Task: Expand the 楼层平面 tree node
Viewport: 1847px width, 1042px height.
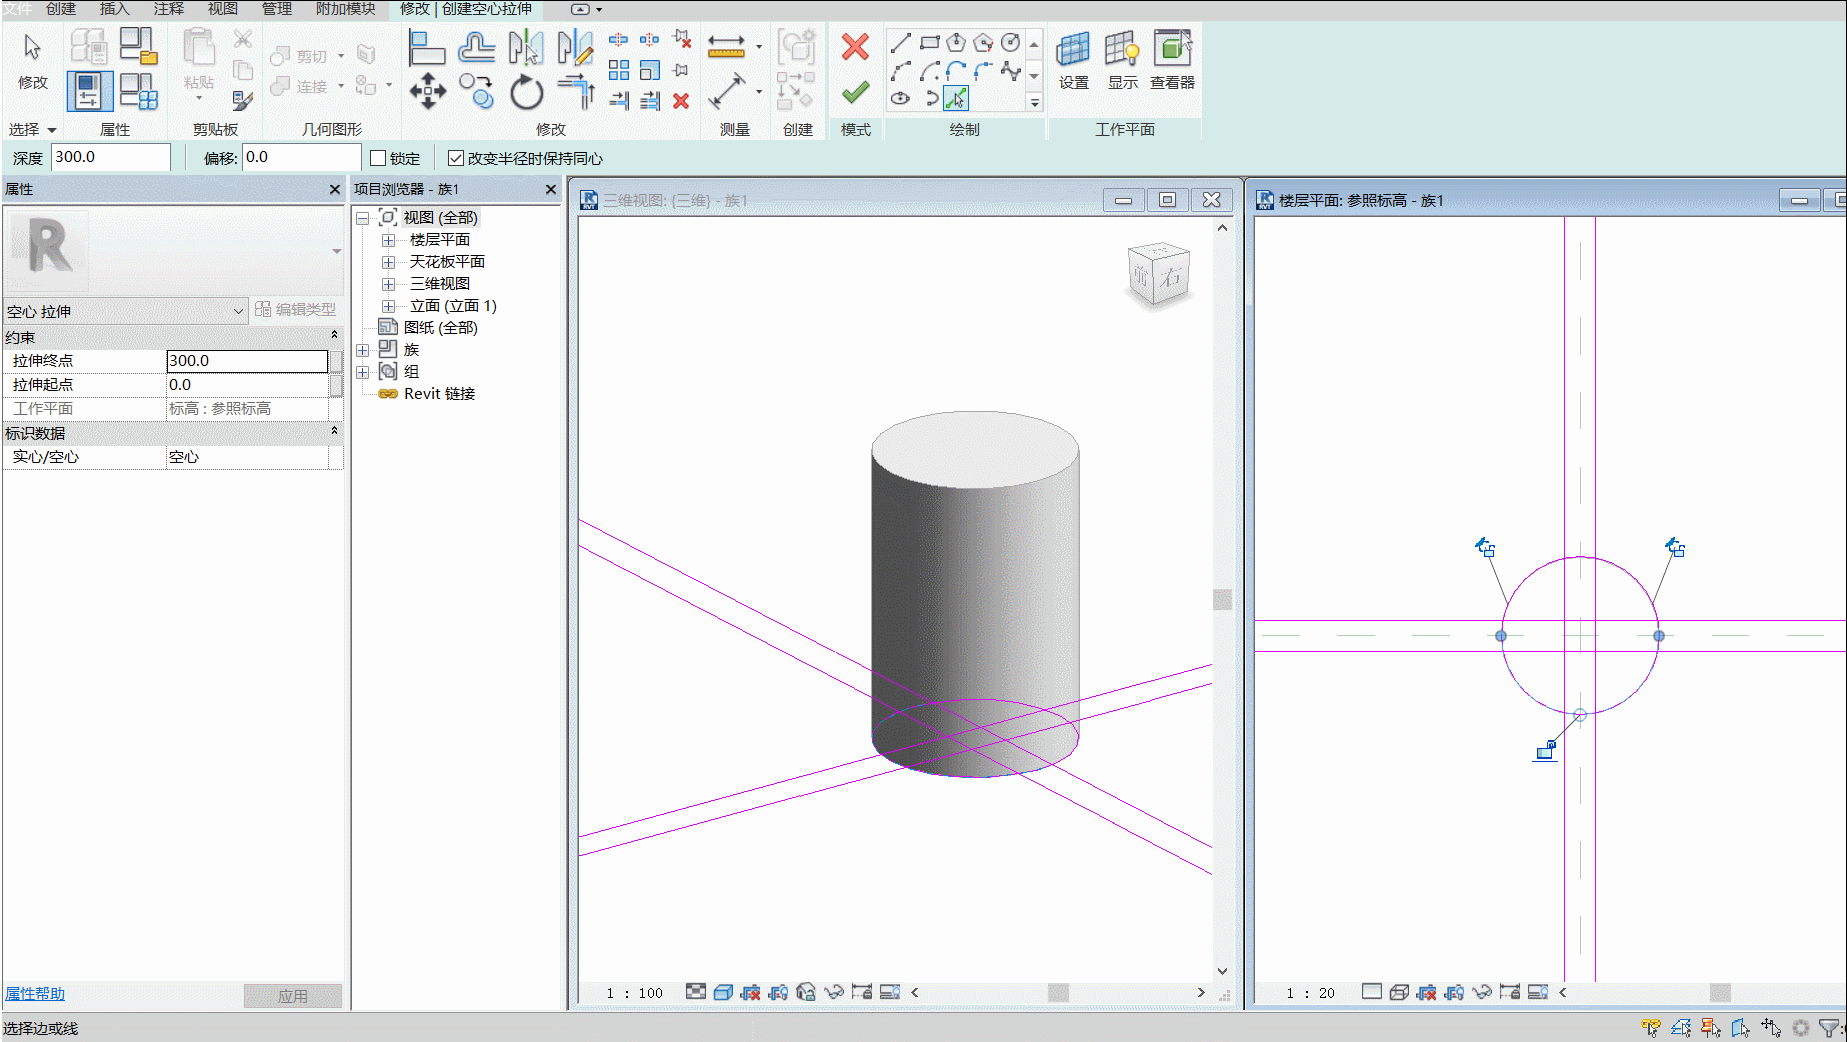Action: tap(388, 240)
